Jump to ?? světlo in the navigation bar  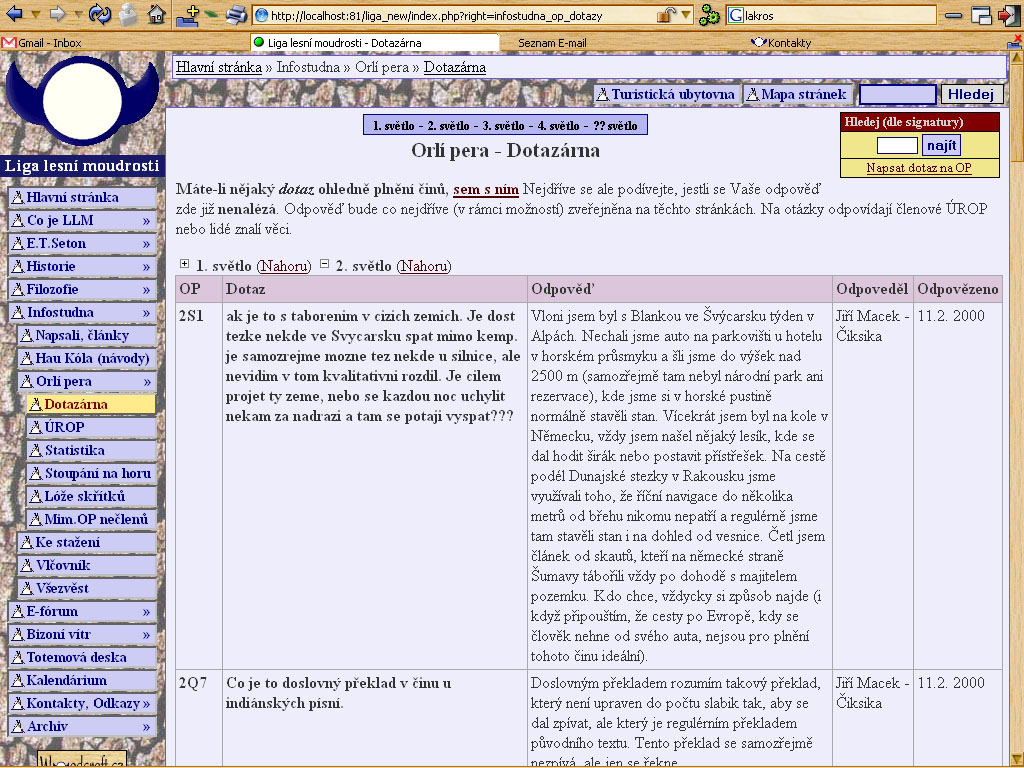[615, 126]
